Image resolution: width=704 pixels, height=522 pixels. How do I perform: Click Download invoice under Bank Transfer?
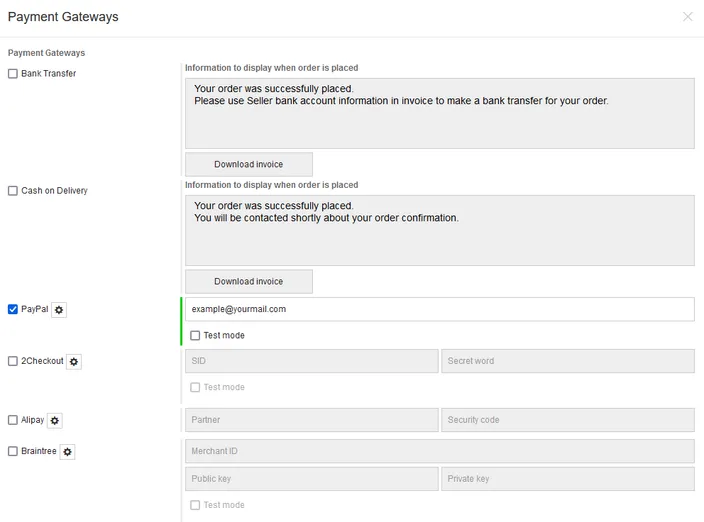click(249, 164)
